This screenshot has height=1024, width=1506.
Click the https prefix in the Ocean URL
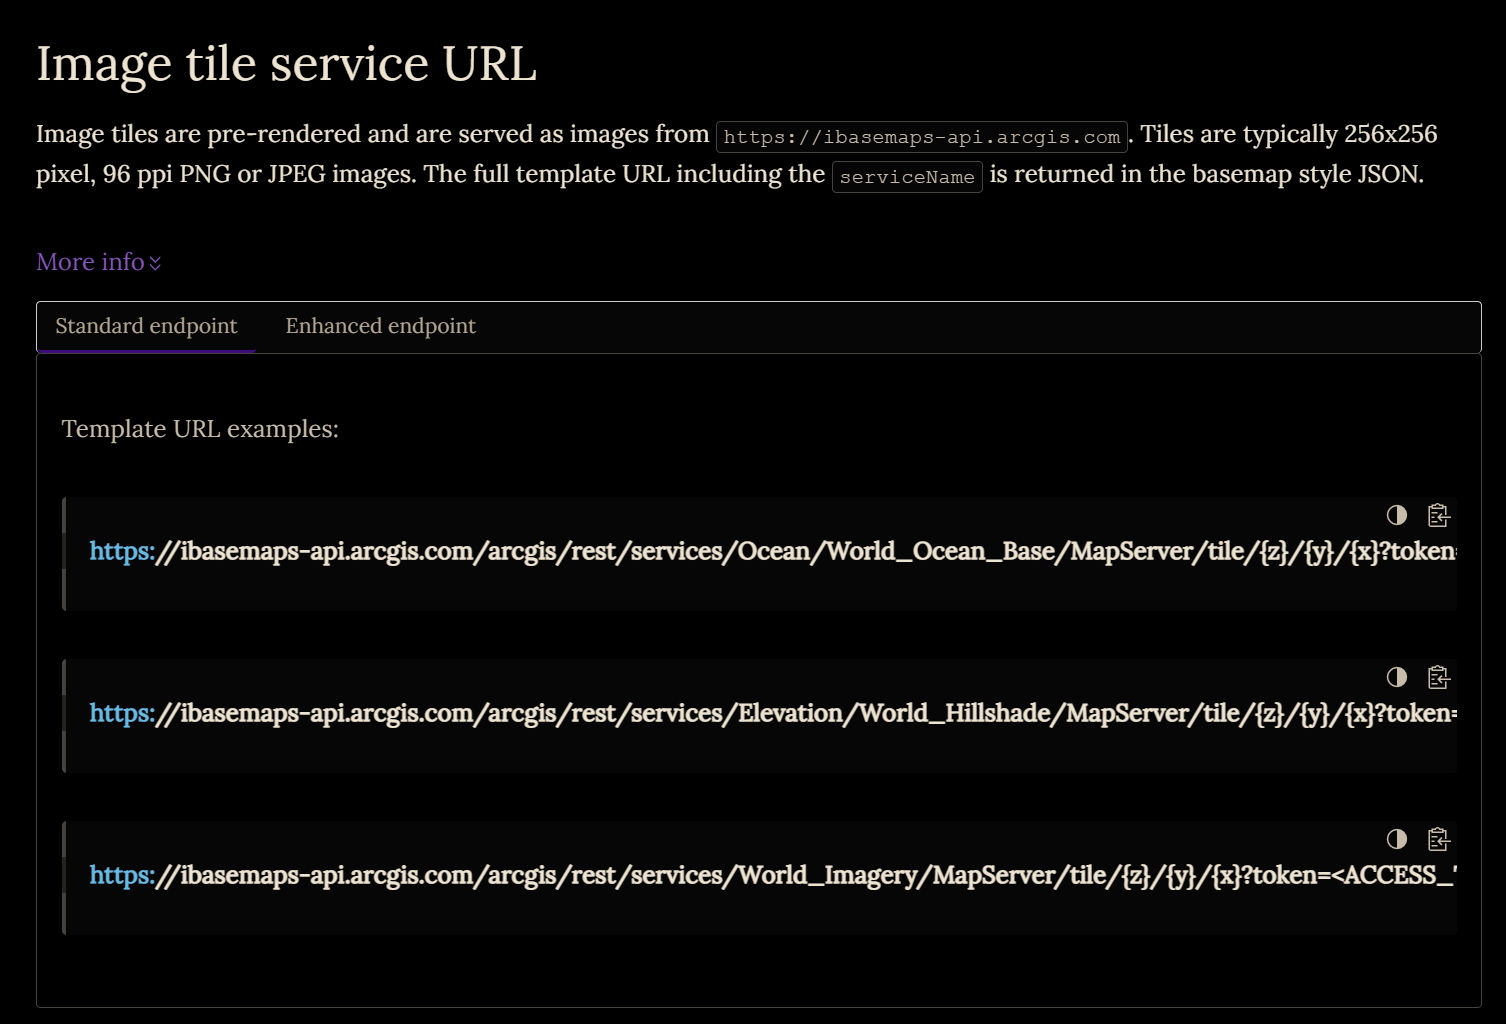click(x=120, y=551)
